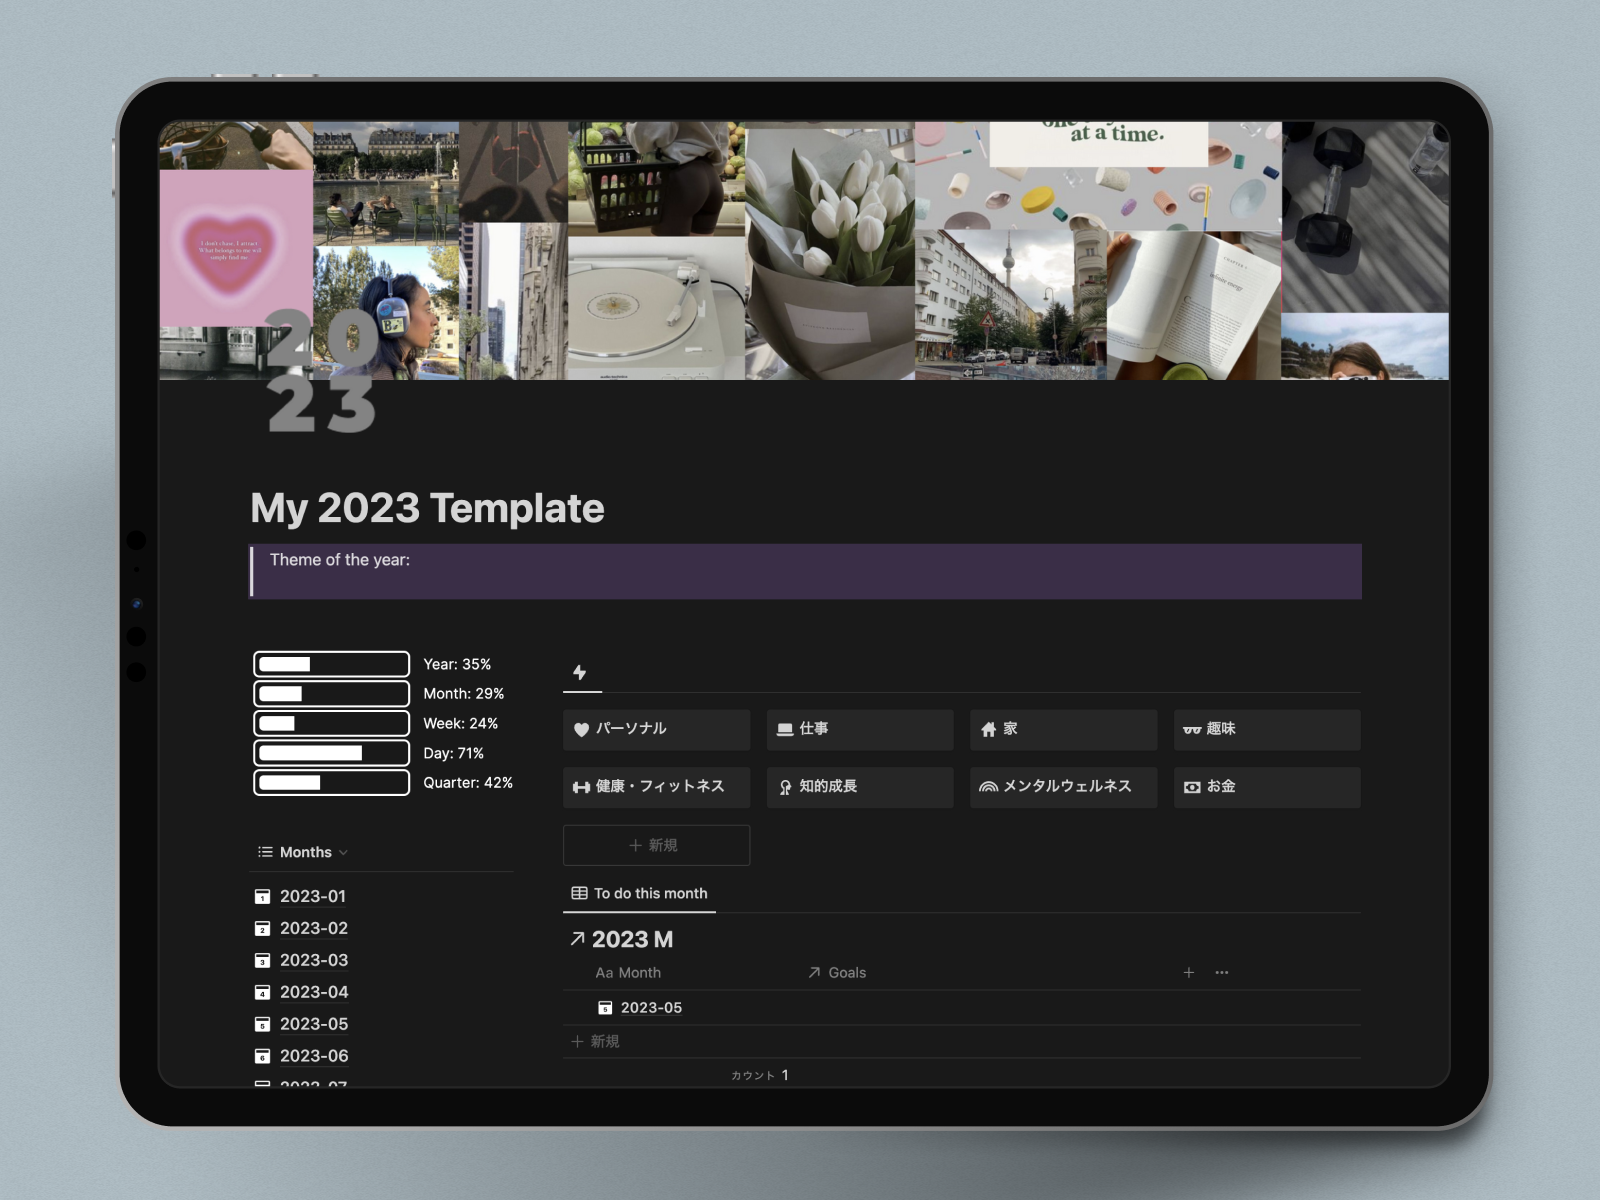Click the money icon on お金 card
The image size is (1600, 1200).
1192,787
